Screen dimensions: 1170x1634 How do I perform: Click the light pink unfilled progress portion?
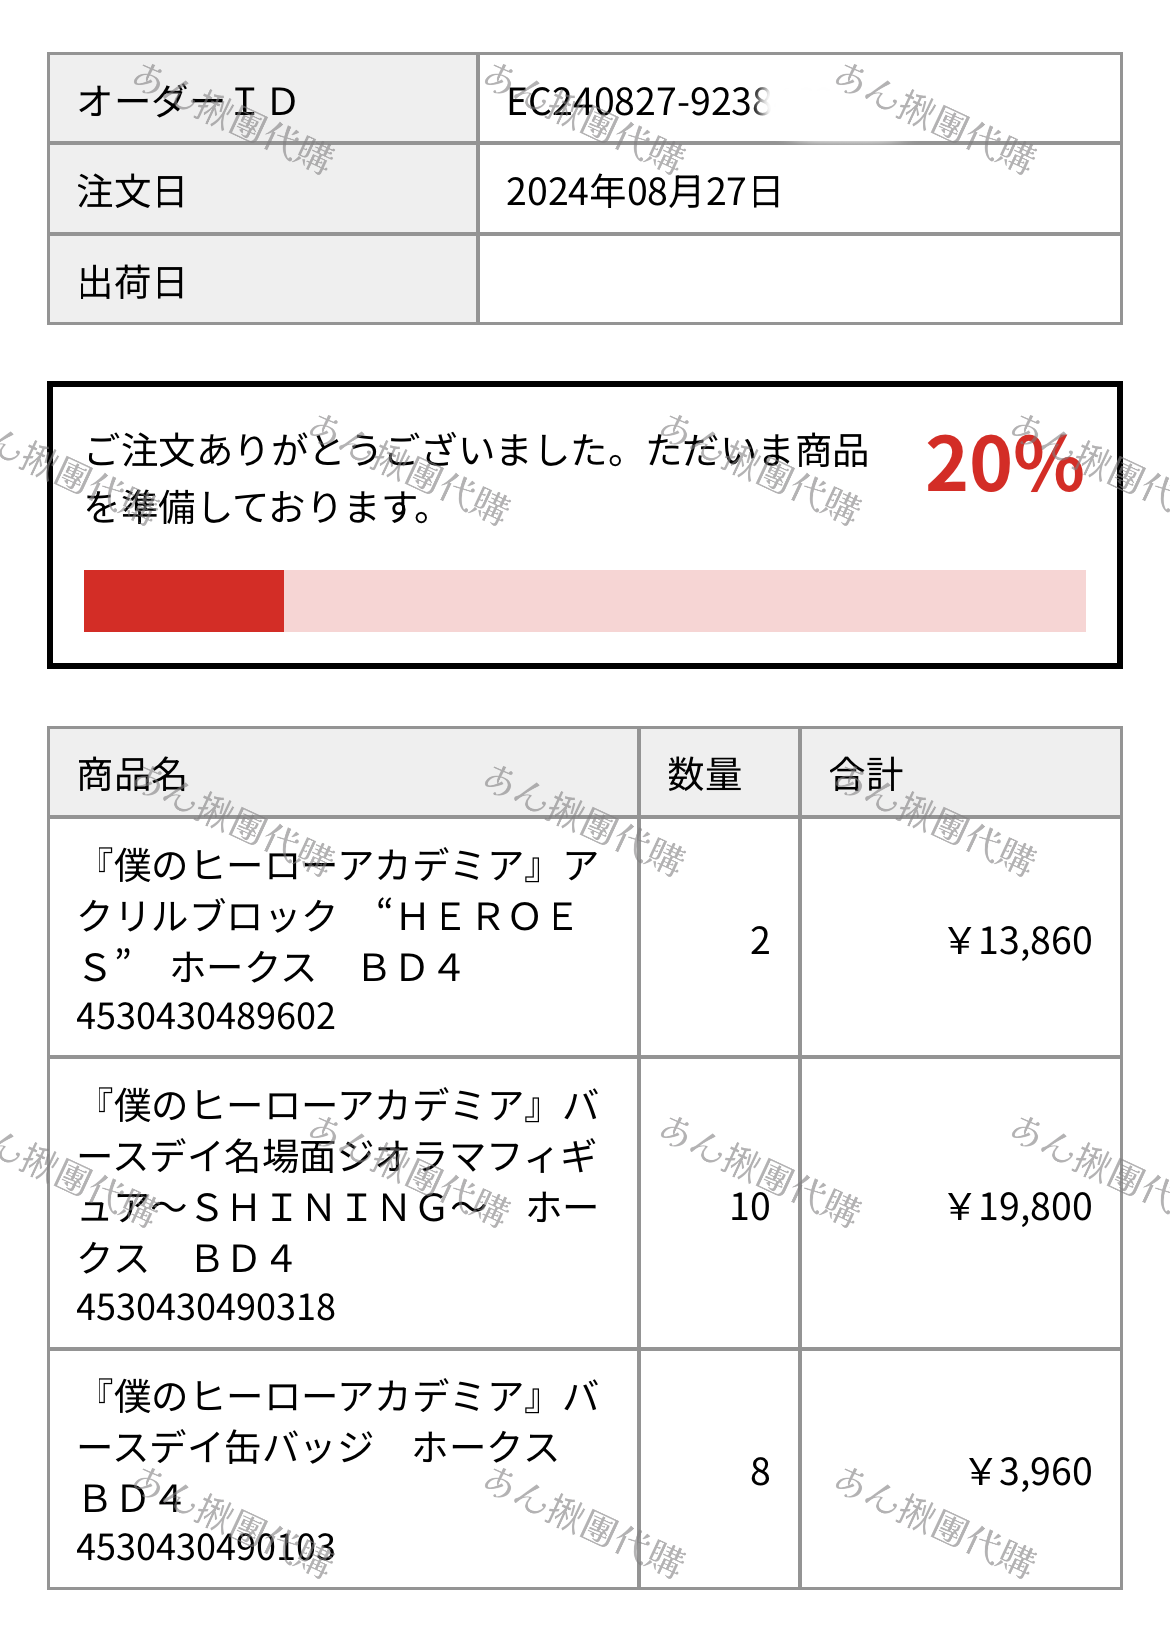coord(685,601)
